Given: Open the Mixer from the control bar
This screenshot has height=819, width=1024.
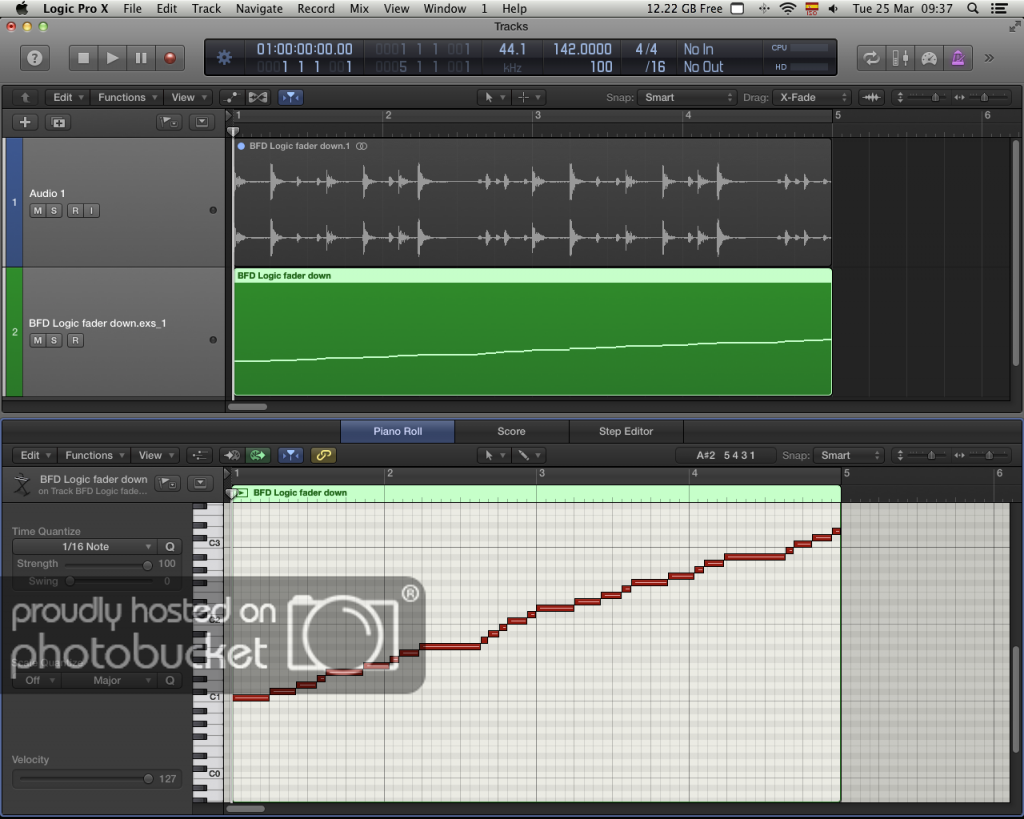Looking at the screenshot, I should point(901,58).
